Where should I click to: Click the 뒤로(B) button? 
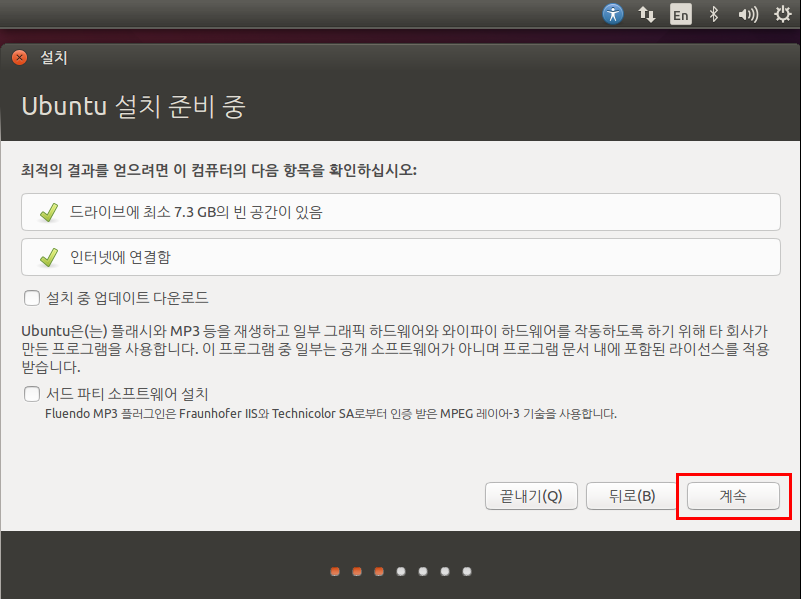631,496
